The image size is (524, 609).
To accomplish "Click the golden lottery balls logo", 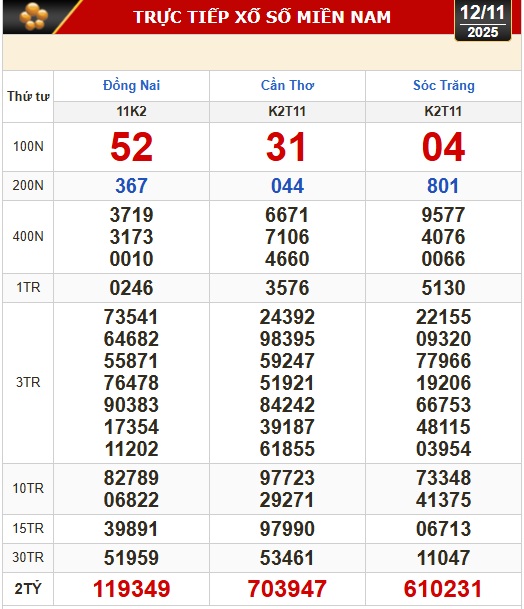I will [x=33, y=17].
